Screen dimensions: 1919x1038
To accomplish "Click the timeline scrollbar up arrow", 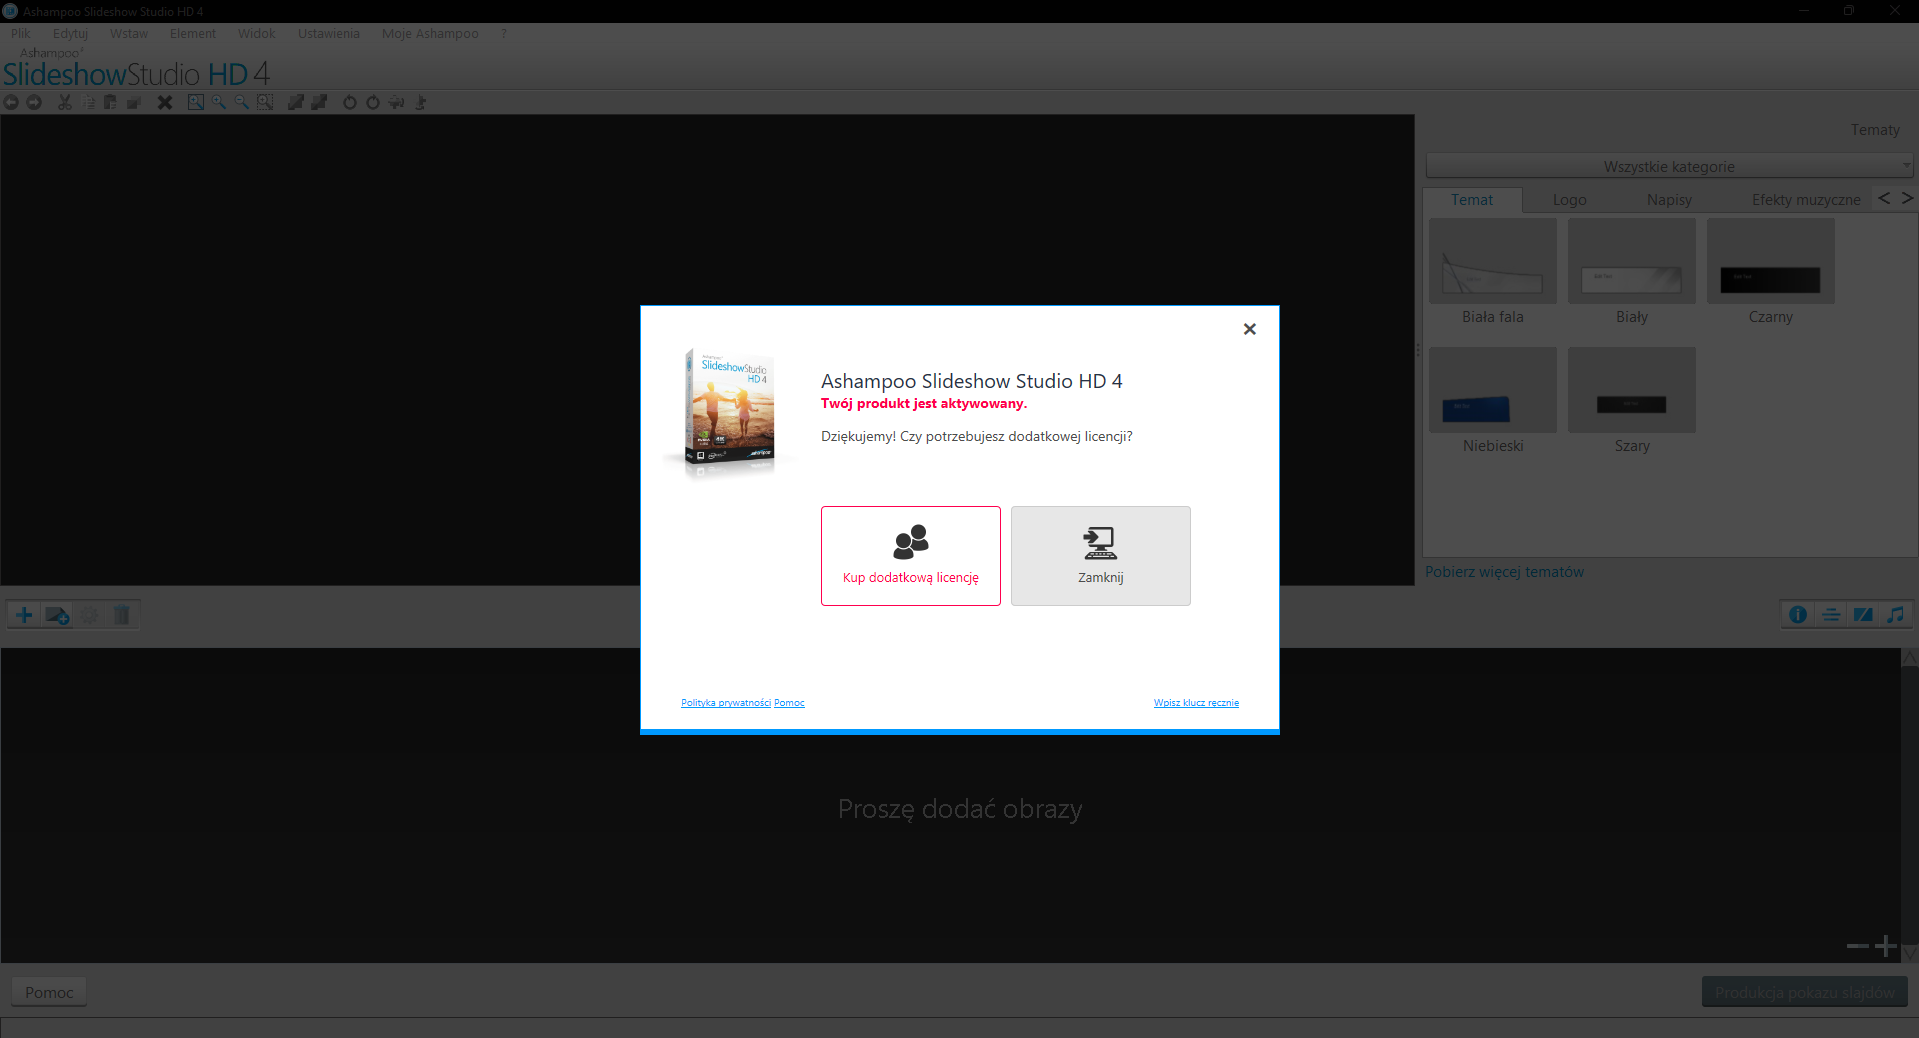I will coord(1910,657).
